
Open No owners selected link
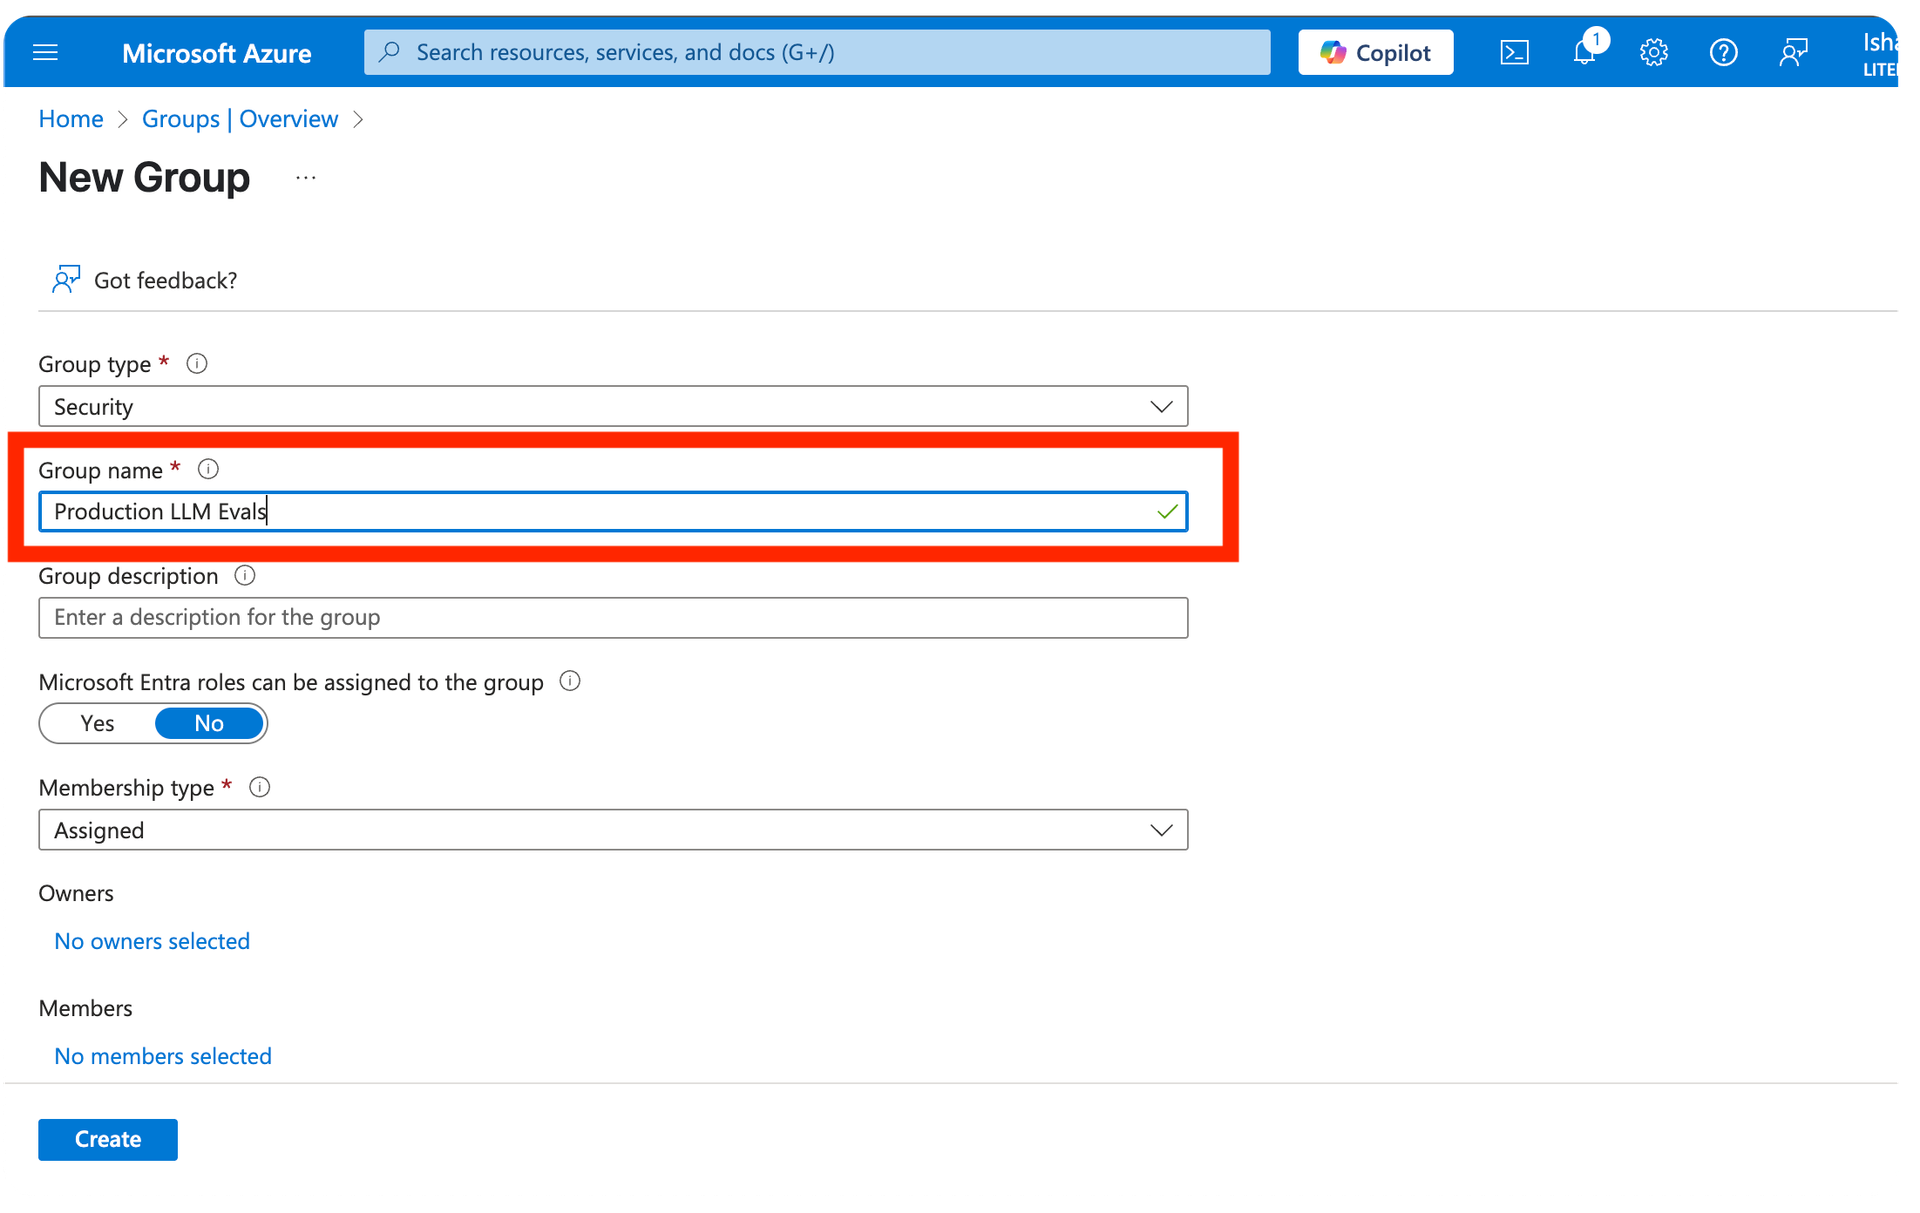pos(151,940)
